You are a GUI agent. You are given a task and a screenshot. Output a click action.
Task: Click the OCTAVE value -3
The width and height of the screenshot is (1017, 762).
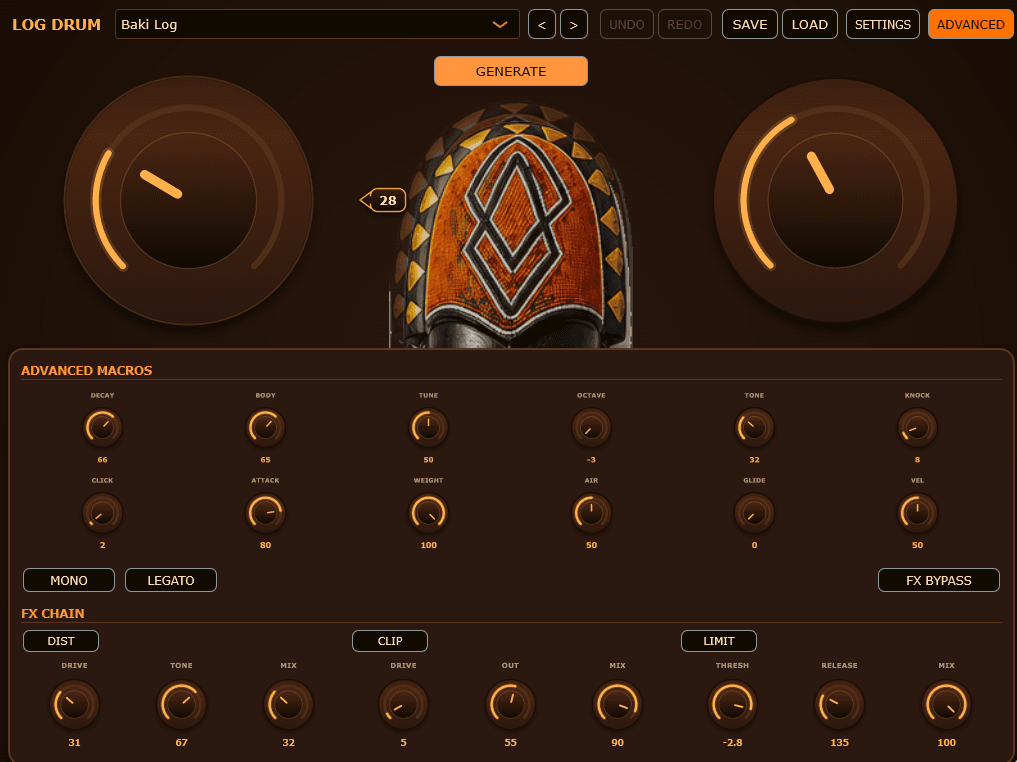(591, 460)
